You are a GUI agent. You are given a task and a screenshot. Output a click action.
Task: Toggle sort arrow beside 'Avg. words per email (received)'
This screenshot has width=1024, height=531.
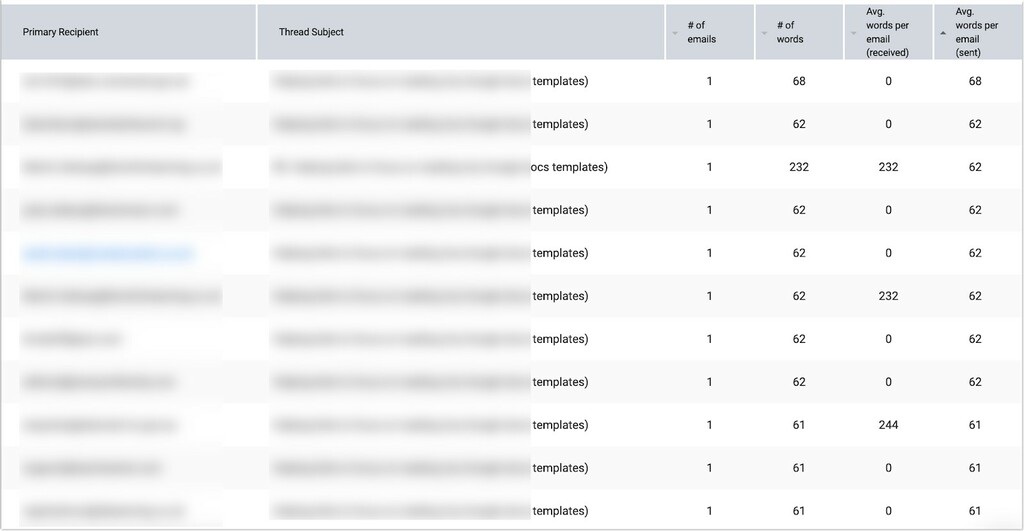click(854, 33)
